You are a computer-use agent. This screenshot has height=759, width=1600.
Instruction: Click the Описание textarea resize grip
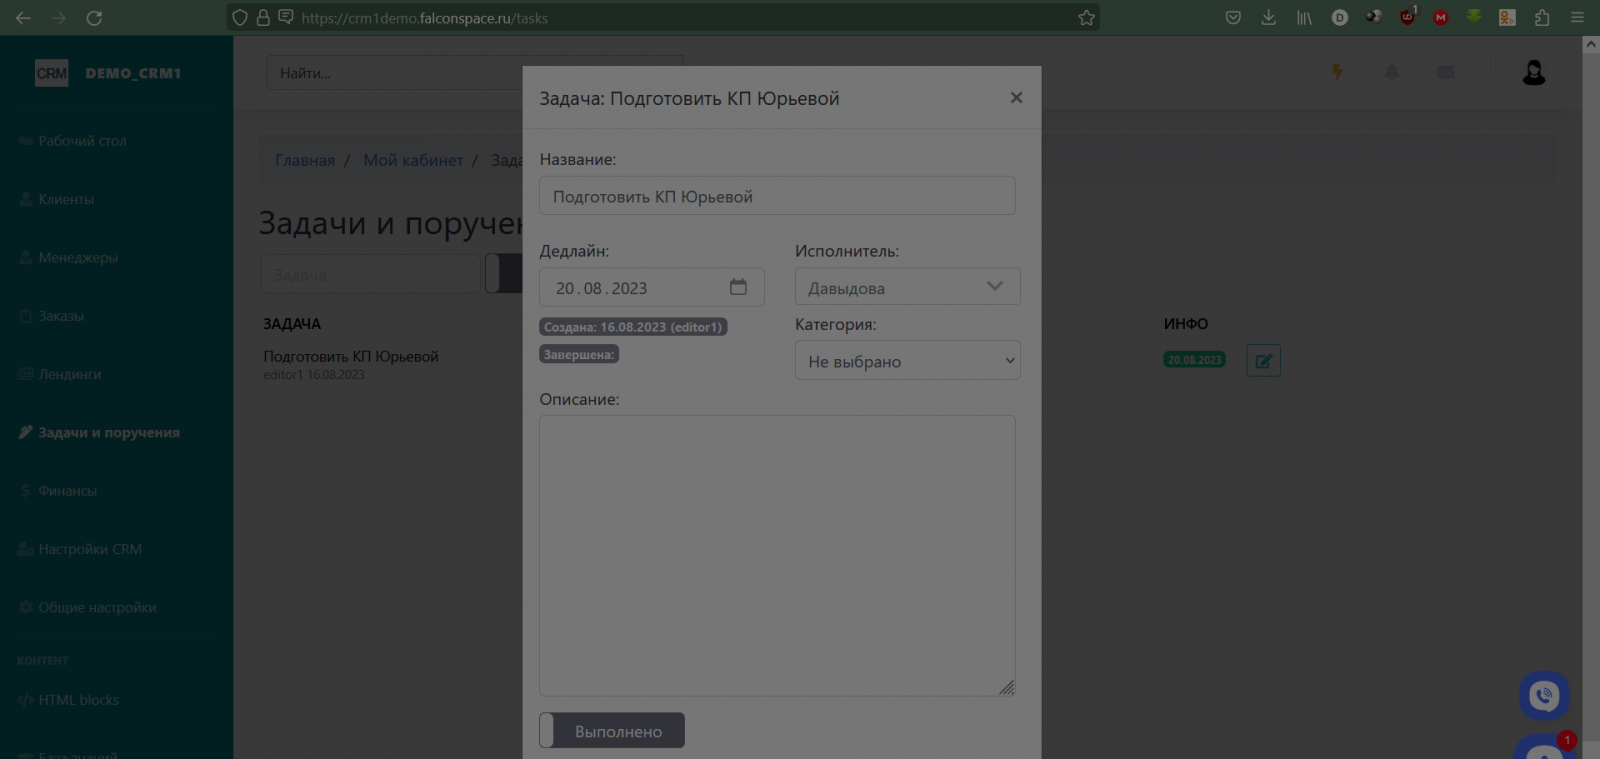1006,687
